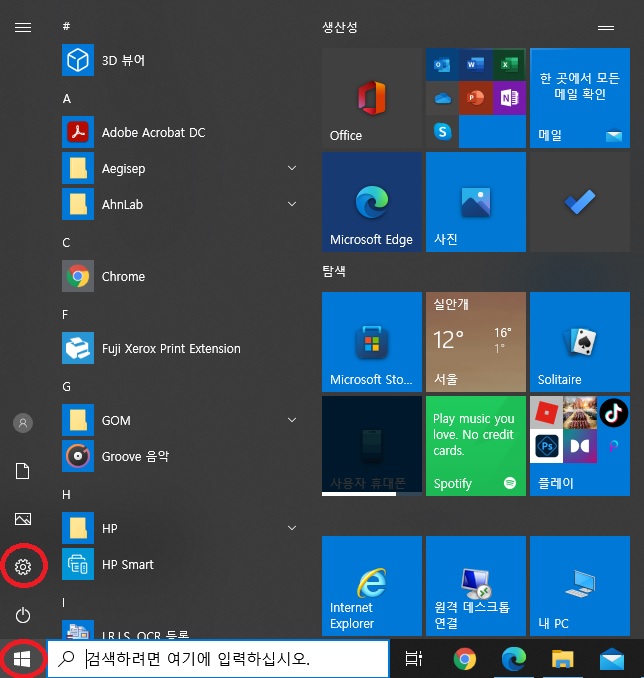This screenshot has width=644, height=678.
Task: Open the Power options button
Action: pos(23,615)
